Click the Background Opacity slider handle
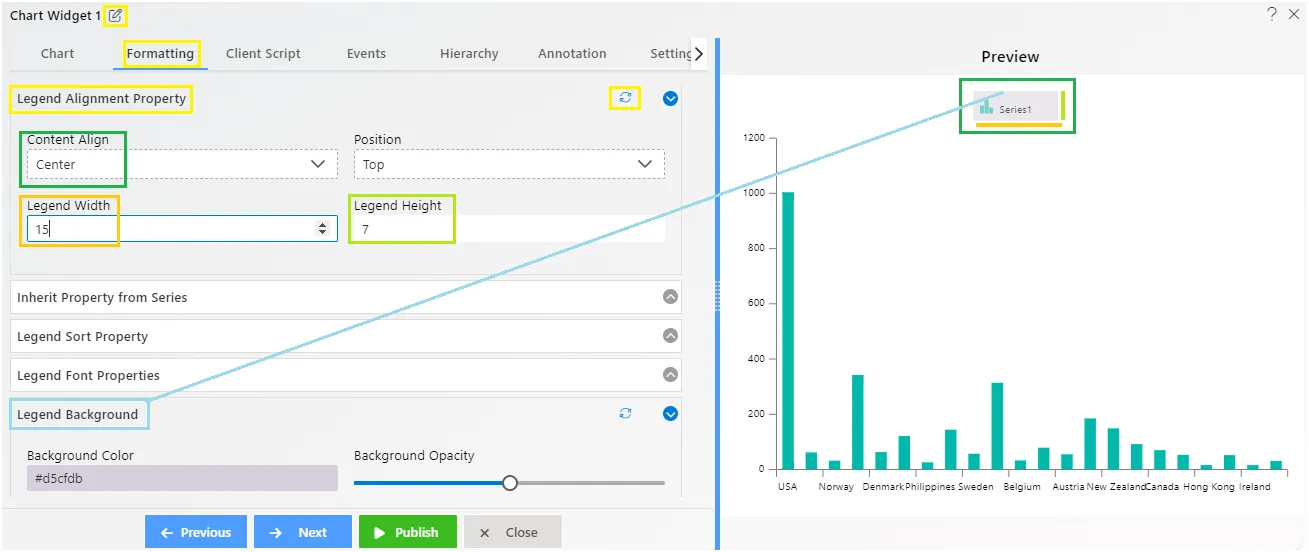 pyautogui.click(x=510, y=483)
